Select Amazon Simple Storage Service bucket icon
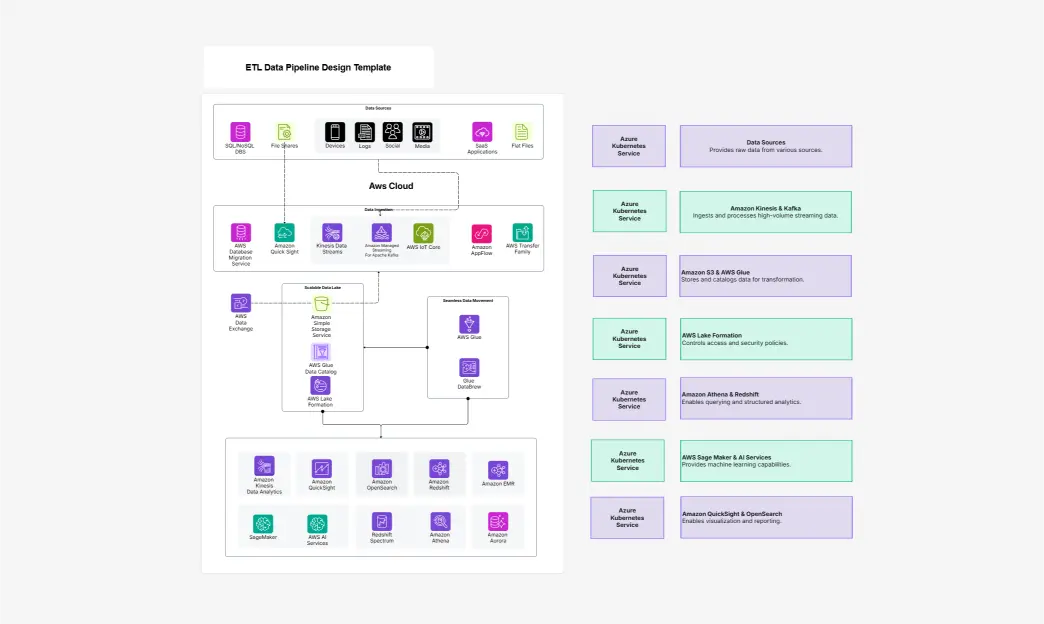The image size is (1044, 624). click(x=321, y=304)
